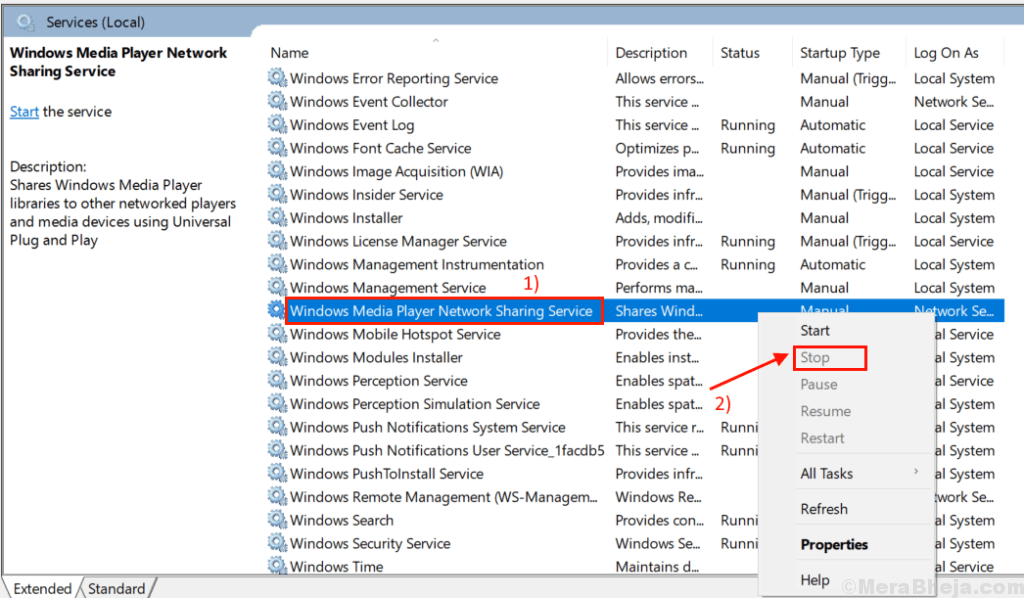Select Refresh in the context menu
Image resolution: width=1024 pixels, height=598 pixels.
[824, 509]
